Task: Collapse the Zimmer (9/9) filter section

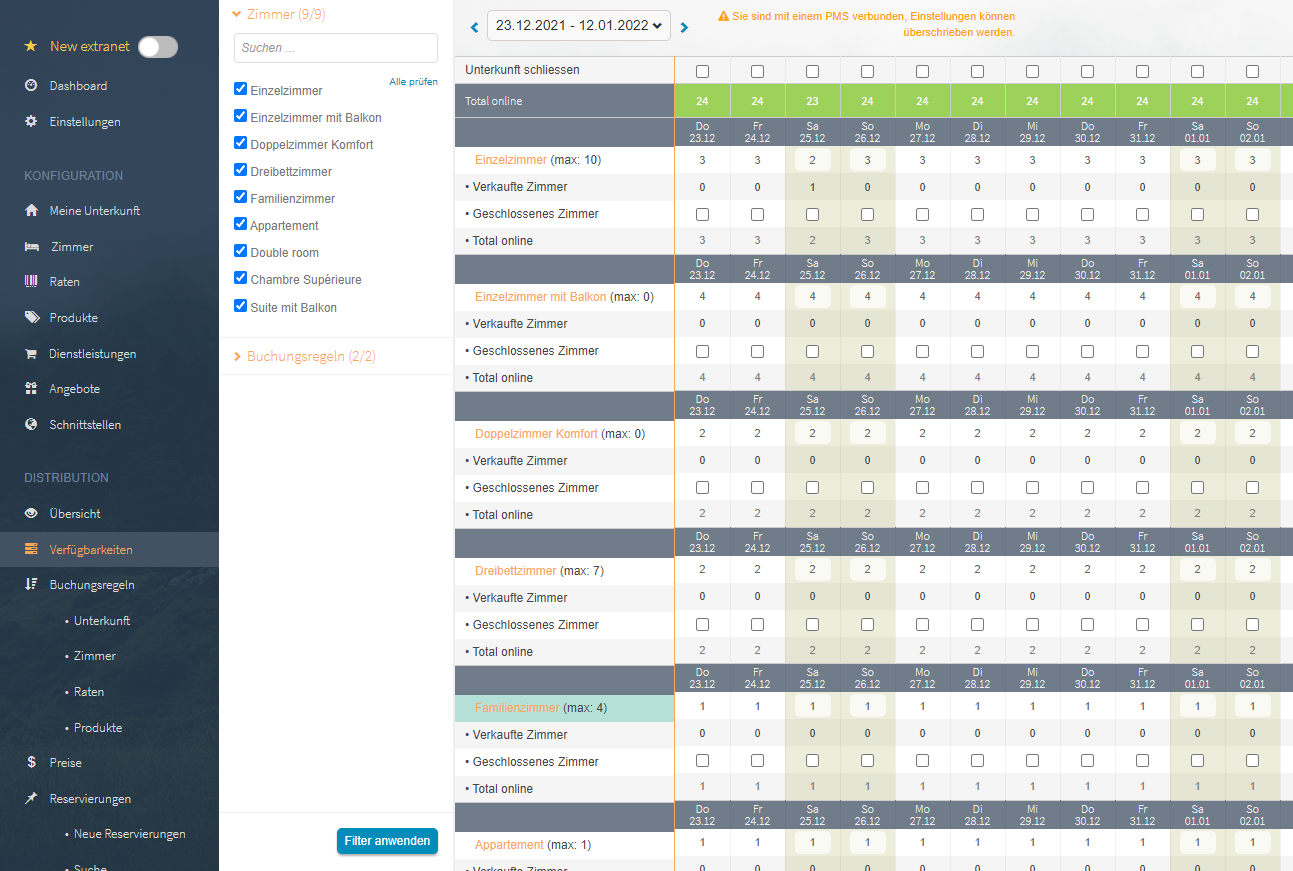Action: (279, 14)
